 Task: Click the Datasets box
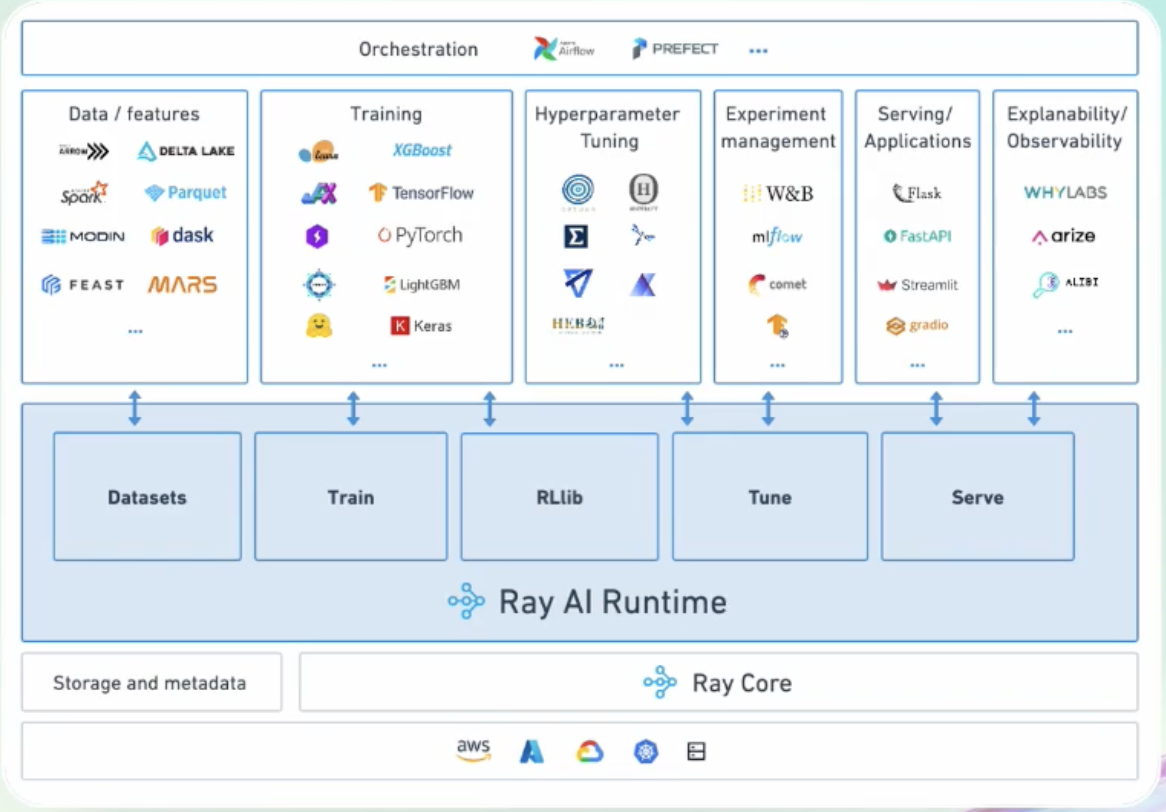[x=147, y=496]
